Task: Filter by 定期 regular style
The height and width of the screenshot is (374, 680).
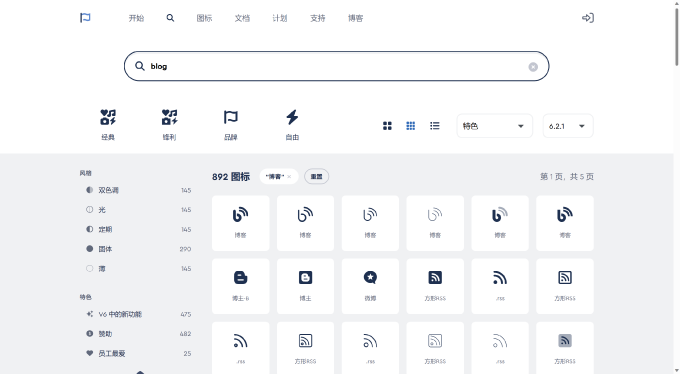Action: tap(138, 229)
